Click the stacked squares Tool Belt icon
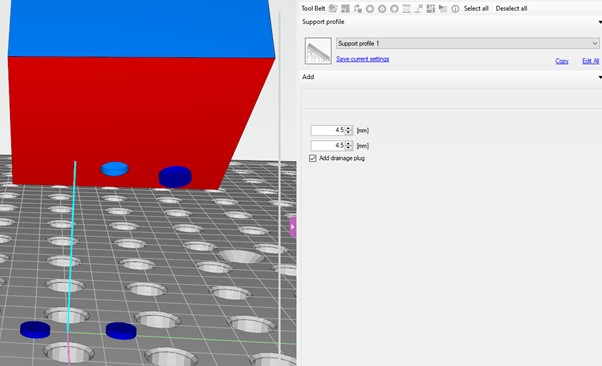Image resolution: width=602 pixels, height=366 pixels. coord(346,8)
